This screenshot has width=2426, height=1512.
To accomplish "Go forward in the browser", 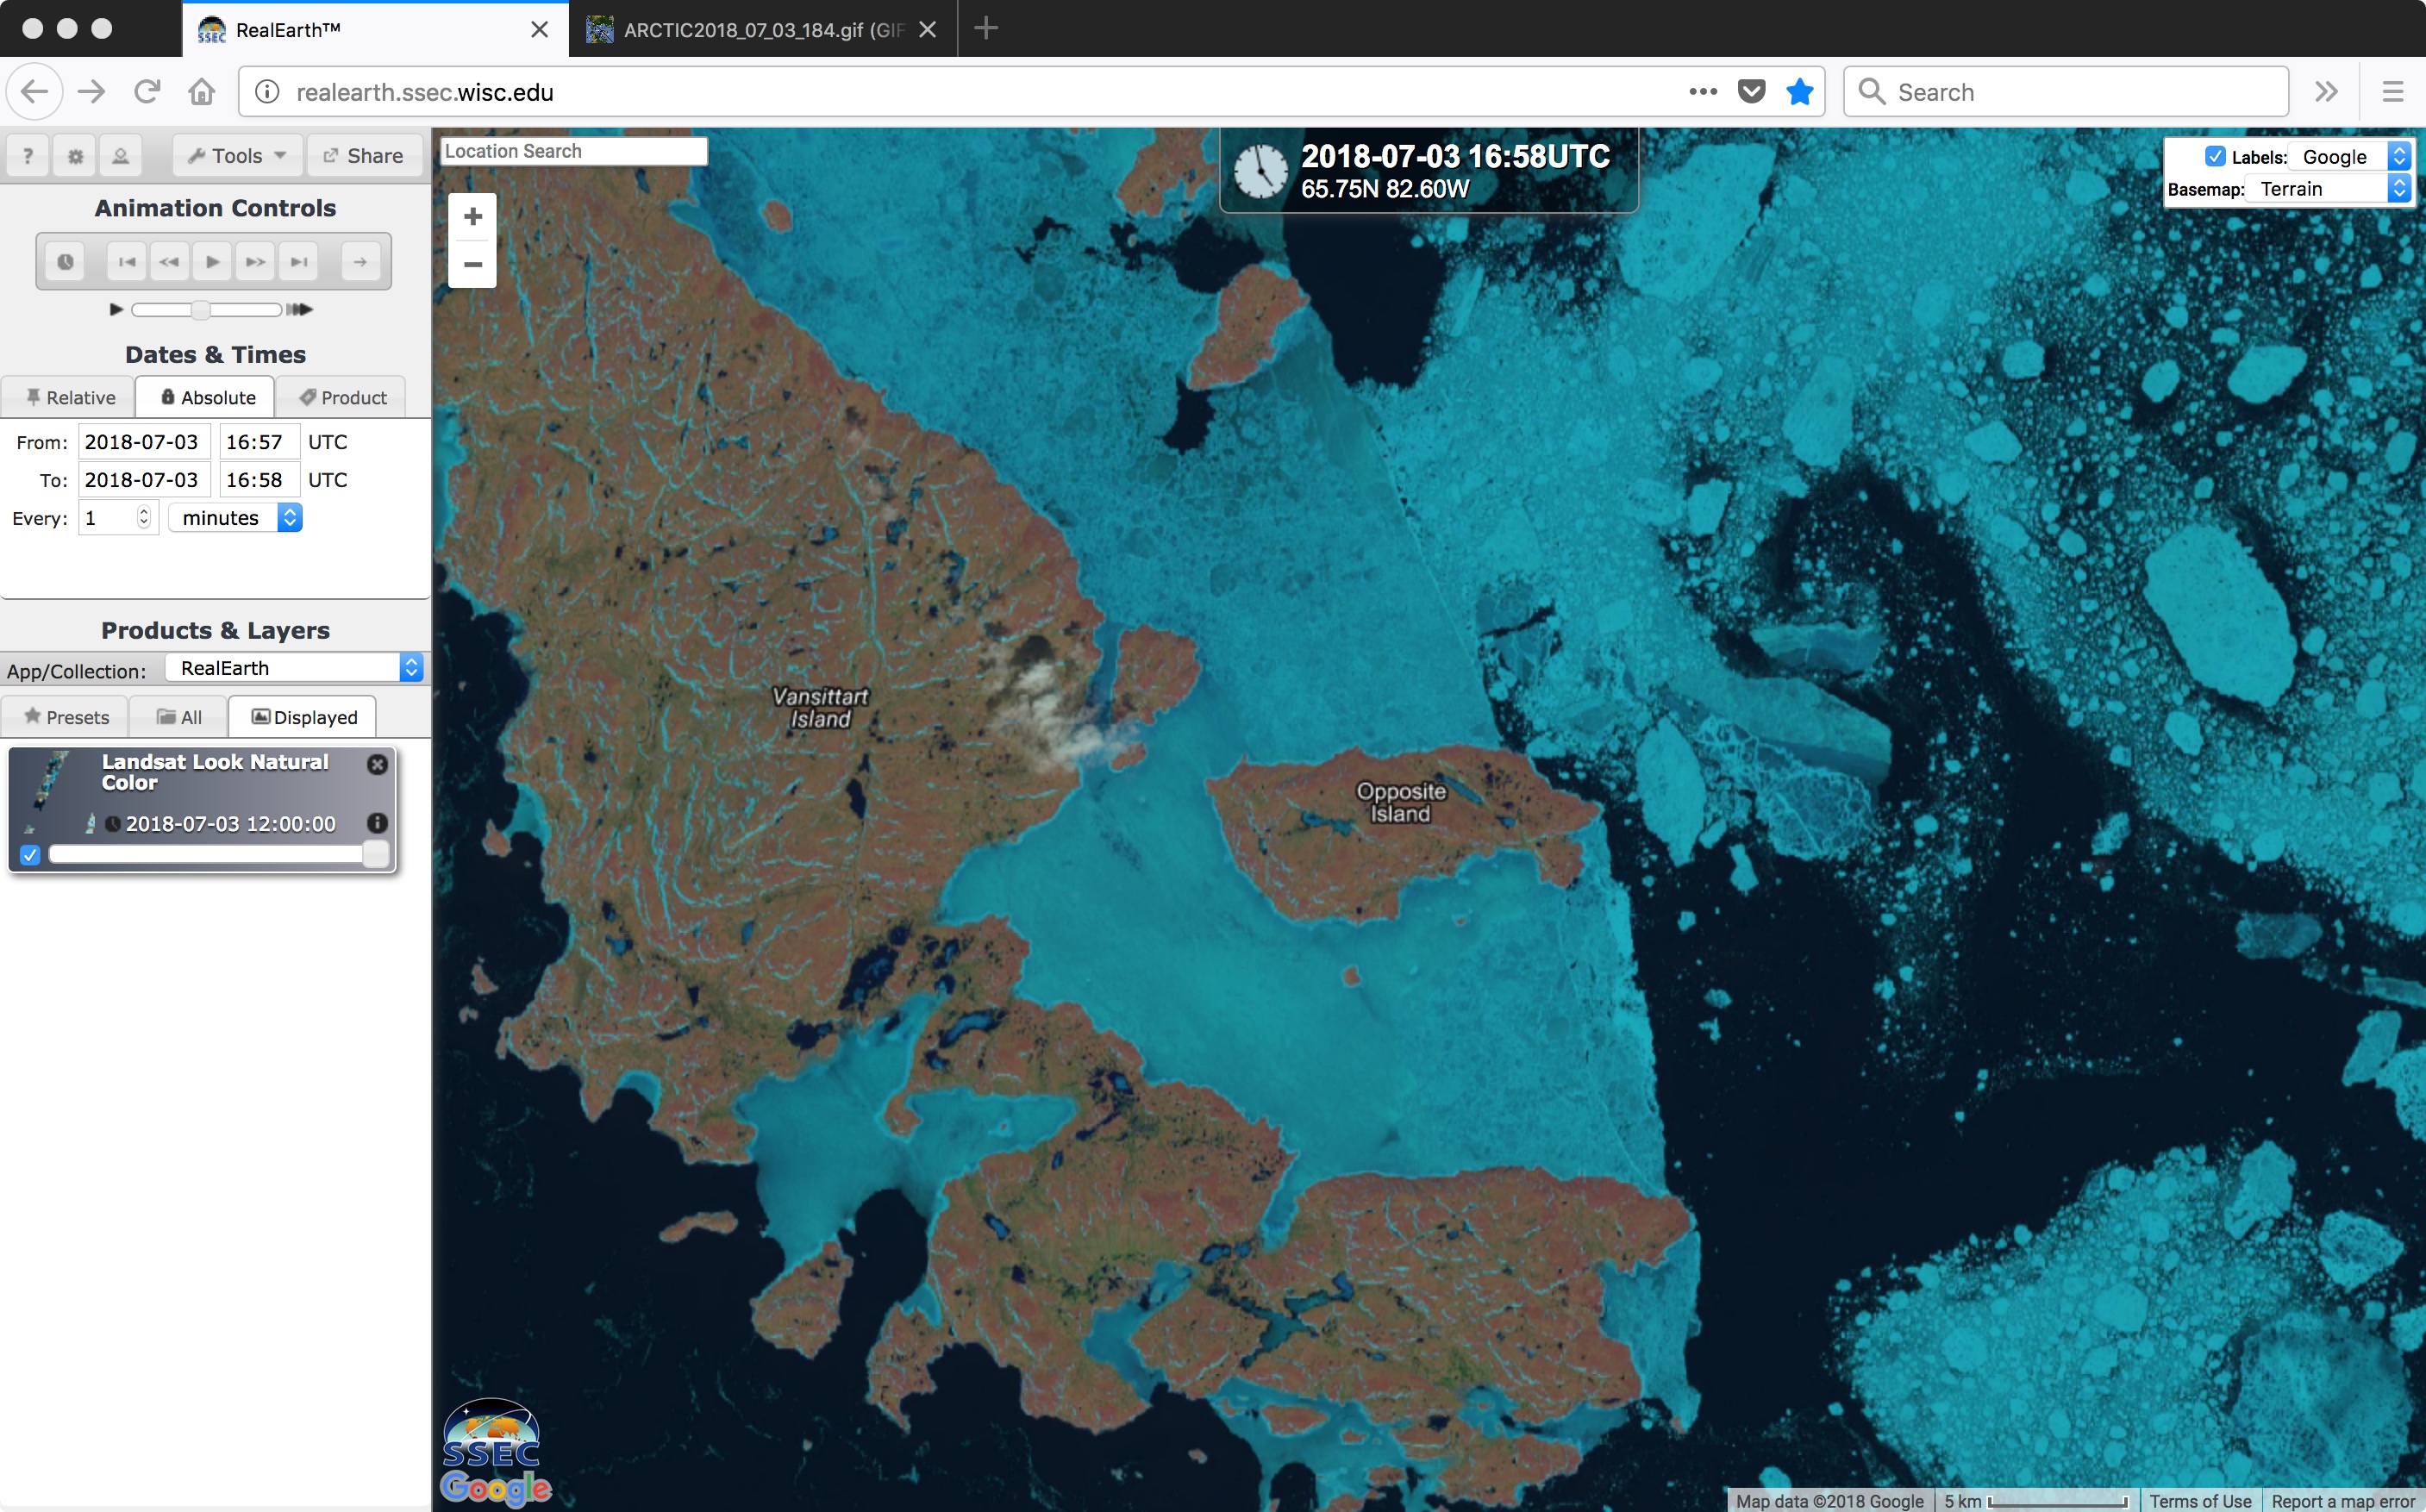I will [92, 92].
